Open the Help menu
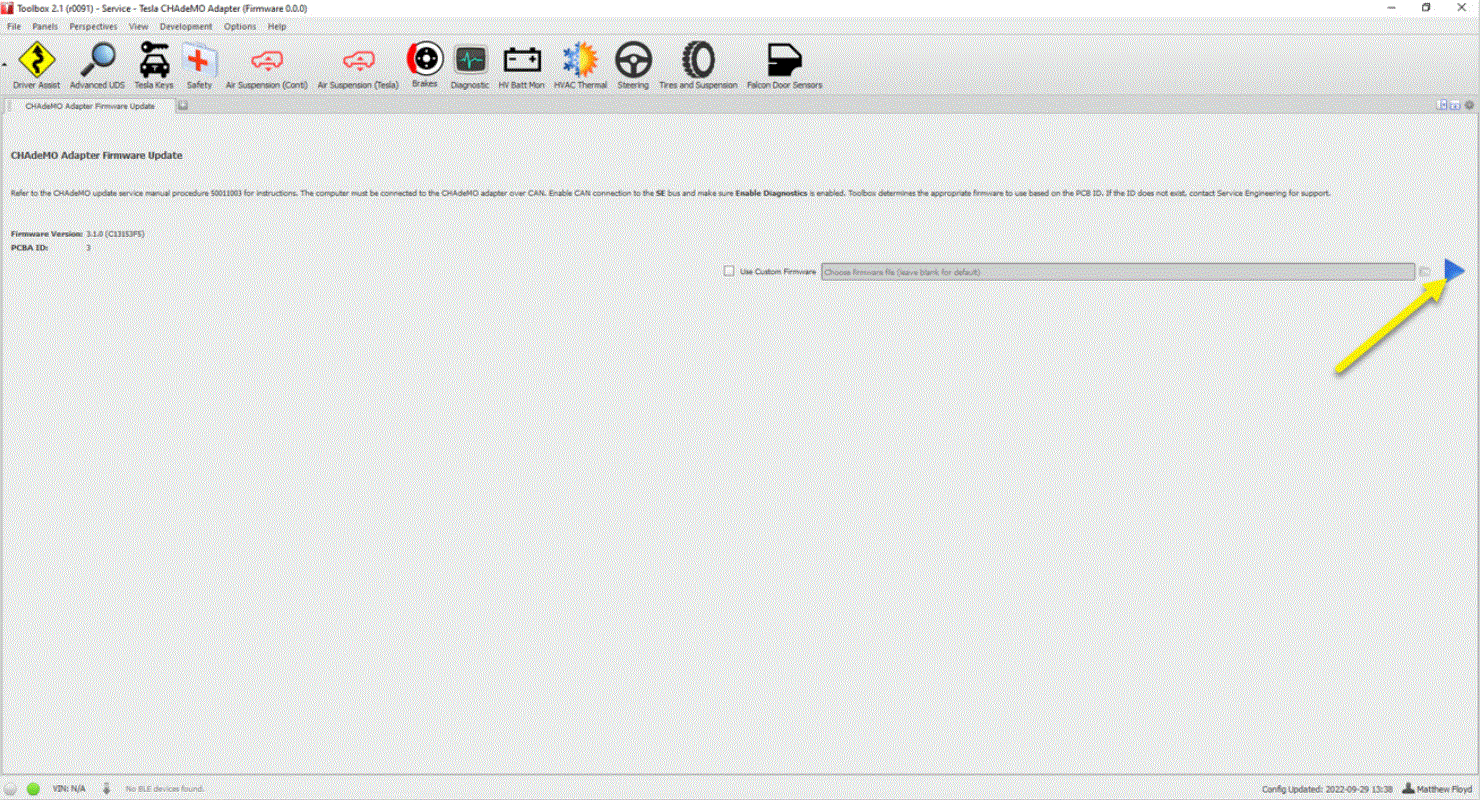1480x800 pixels. pyautogui.click(x=277, y=26)
